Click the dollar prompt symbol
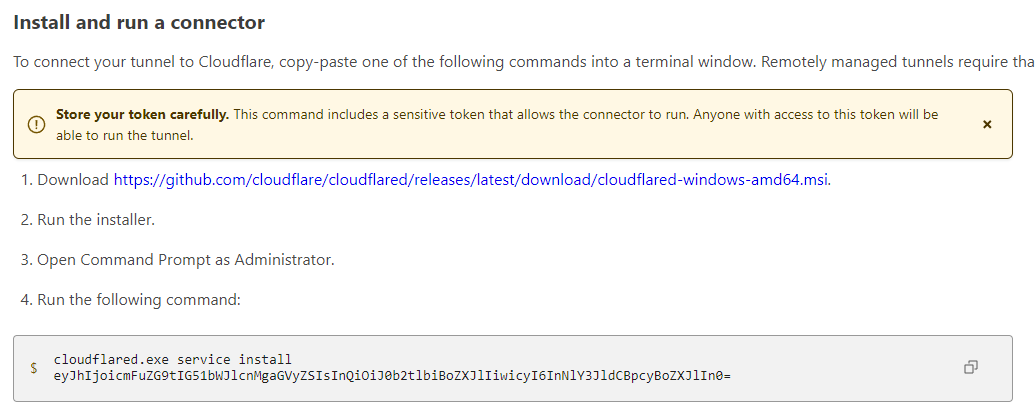Viewport: 1035px width, 416px height. point(34,368)
